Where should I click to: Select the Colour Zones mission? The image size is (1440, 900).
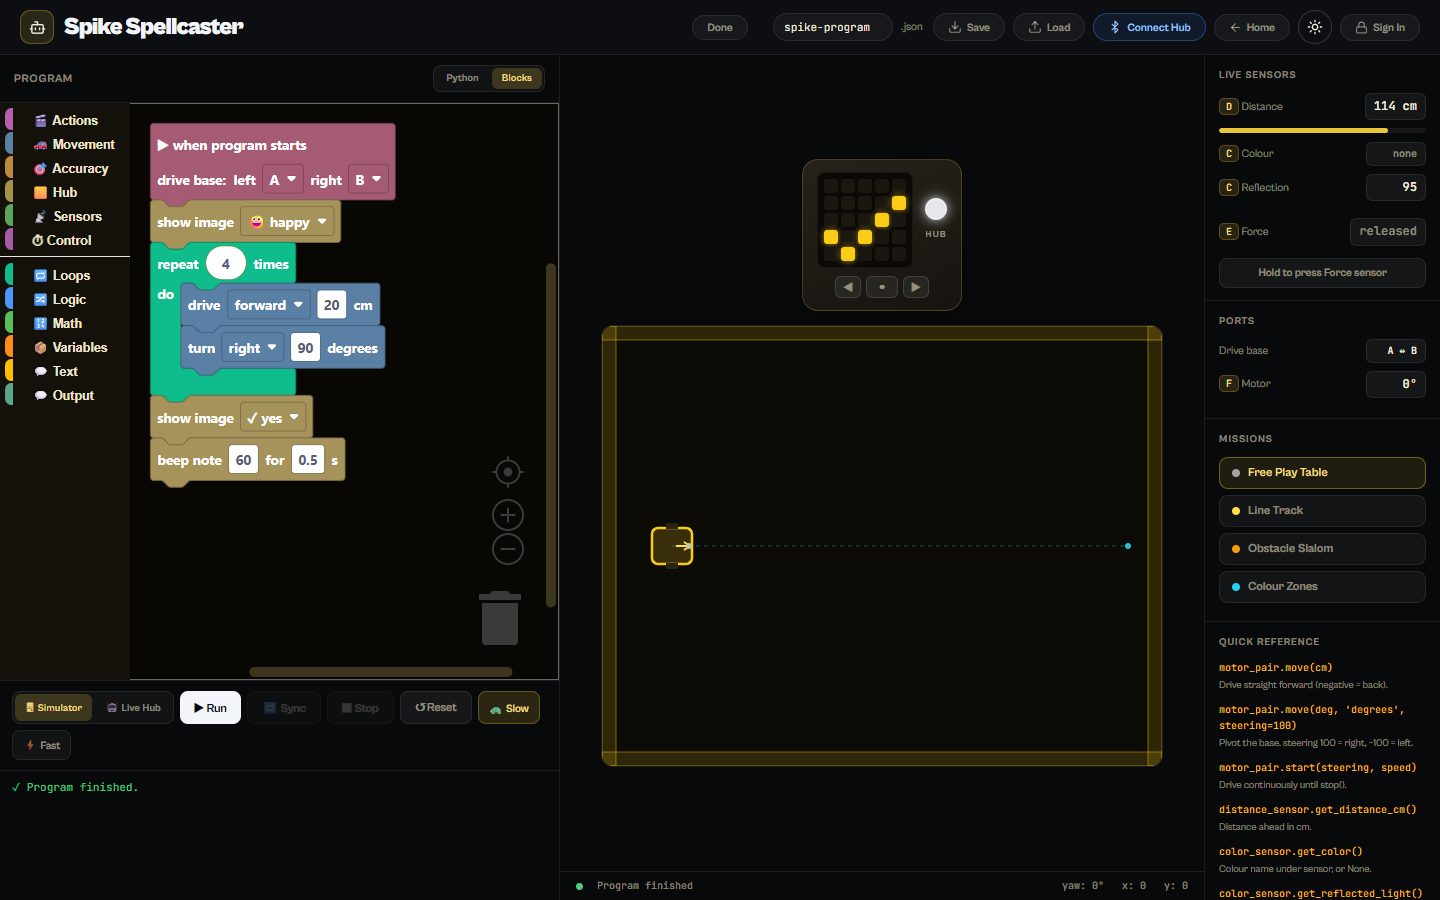tap(1322, 587)
